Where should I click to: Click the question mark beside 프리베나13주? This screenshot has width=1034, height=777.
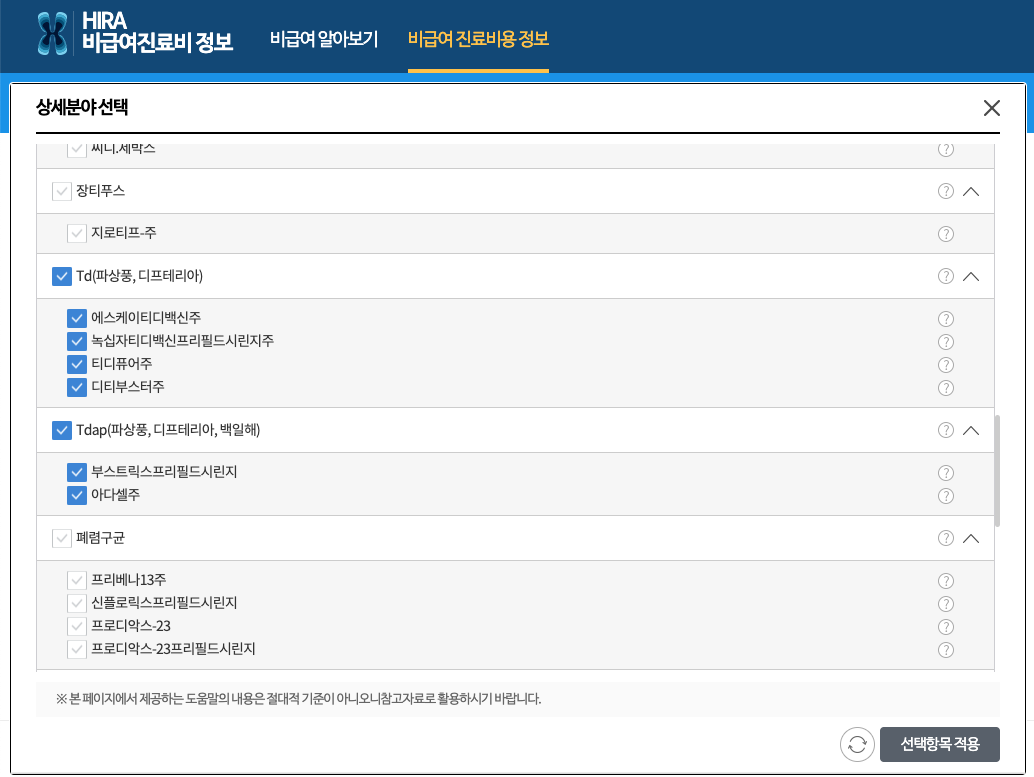[x=945, y=580]
